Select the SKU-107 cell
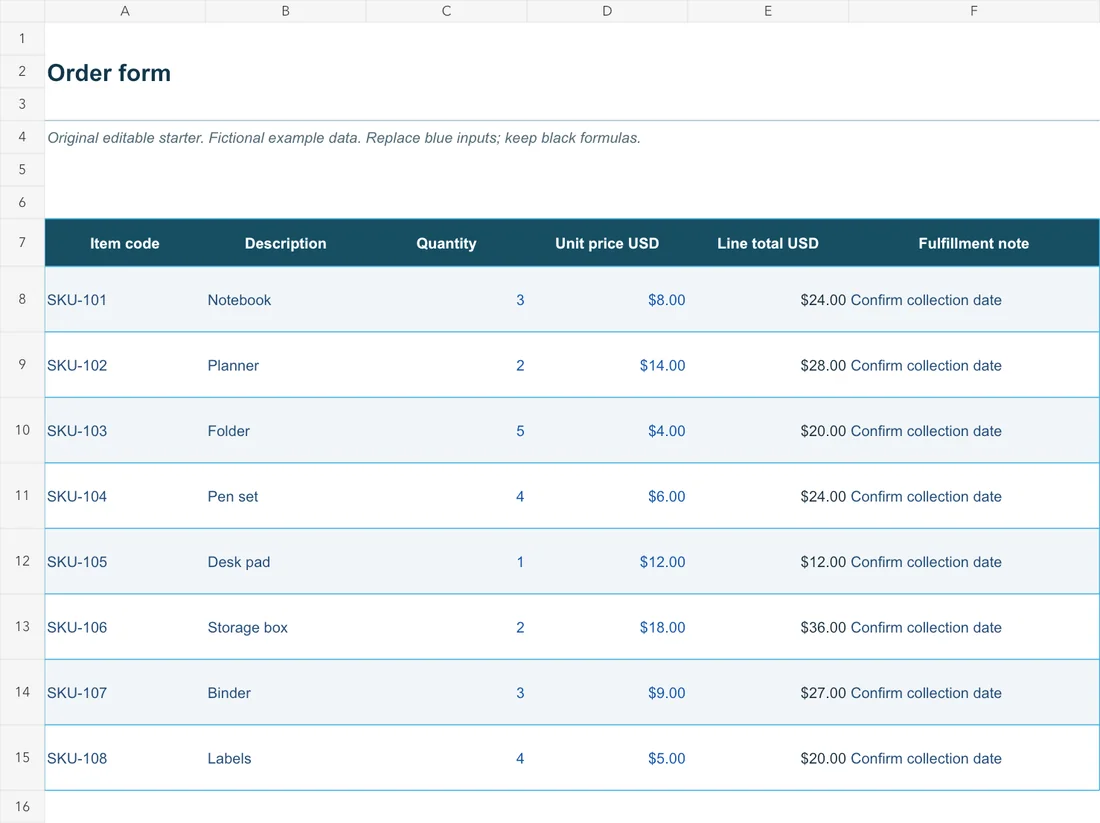Image resolution: width=1100 pixels, height=823 pixels. tap(125, 692)
